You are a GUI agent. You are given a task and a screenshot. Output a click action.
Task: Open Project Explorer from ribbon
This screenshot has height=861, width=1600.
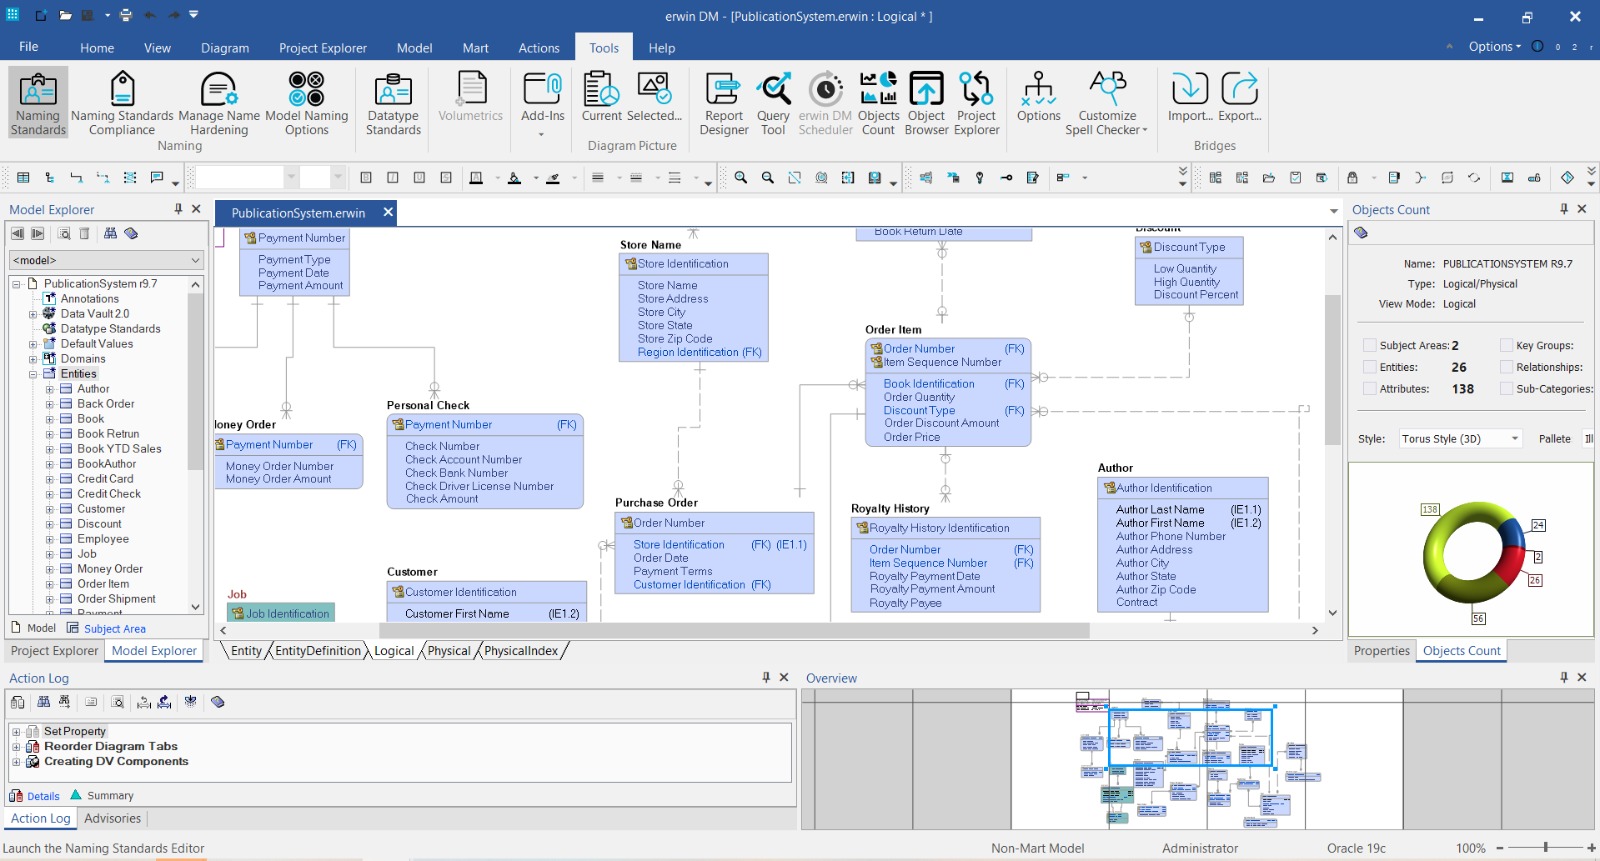tap(976, 103)
